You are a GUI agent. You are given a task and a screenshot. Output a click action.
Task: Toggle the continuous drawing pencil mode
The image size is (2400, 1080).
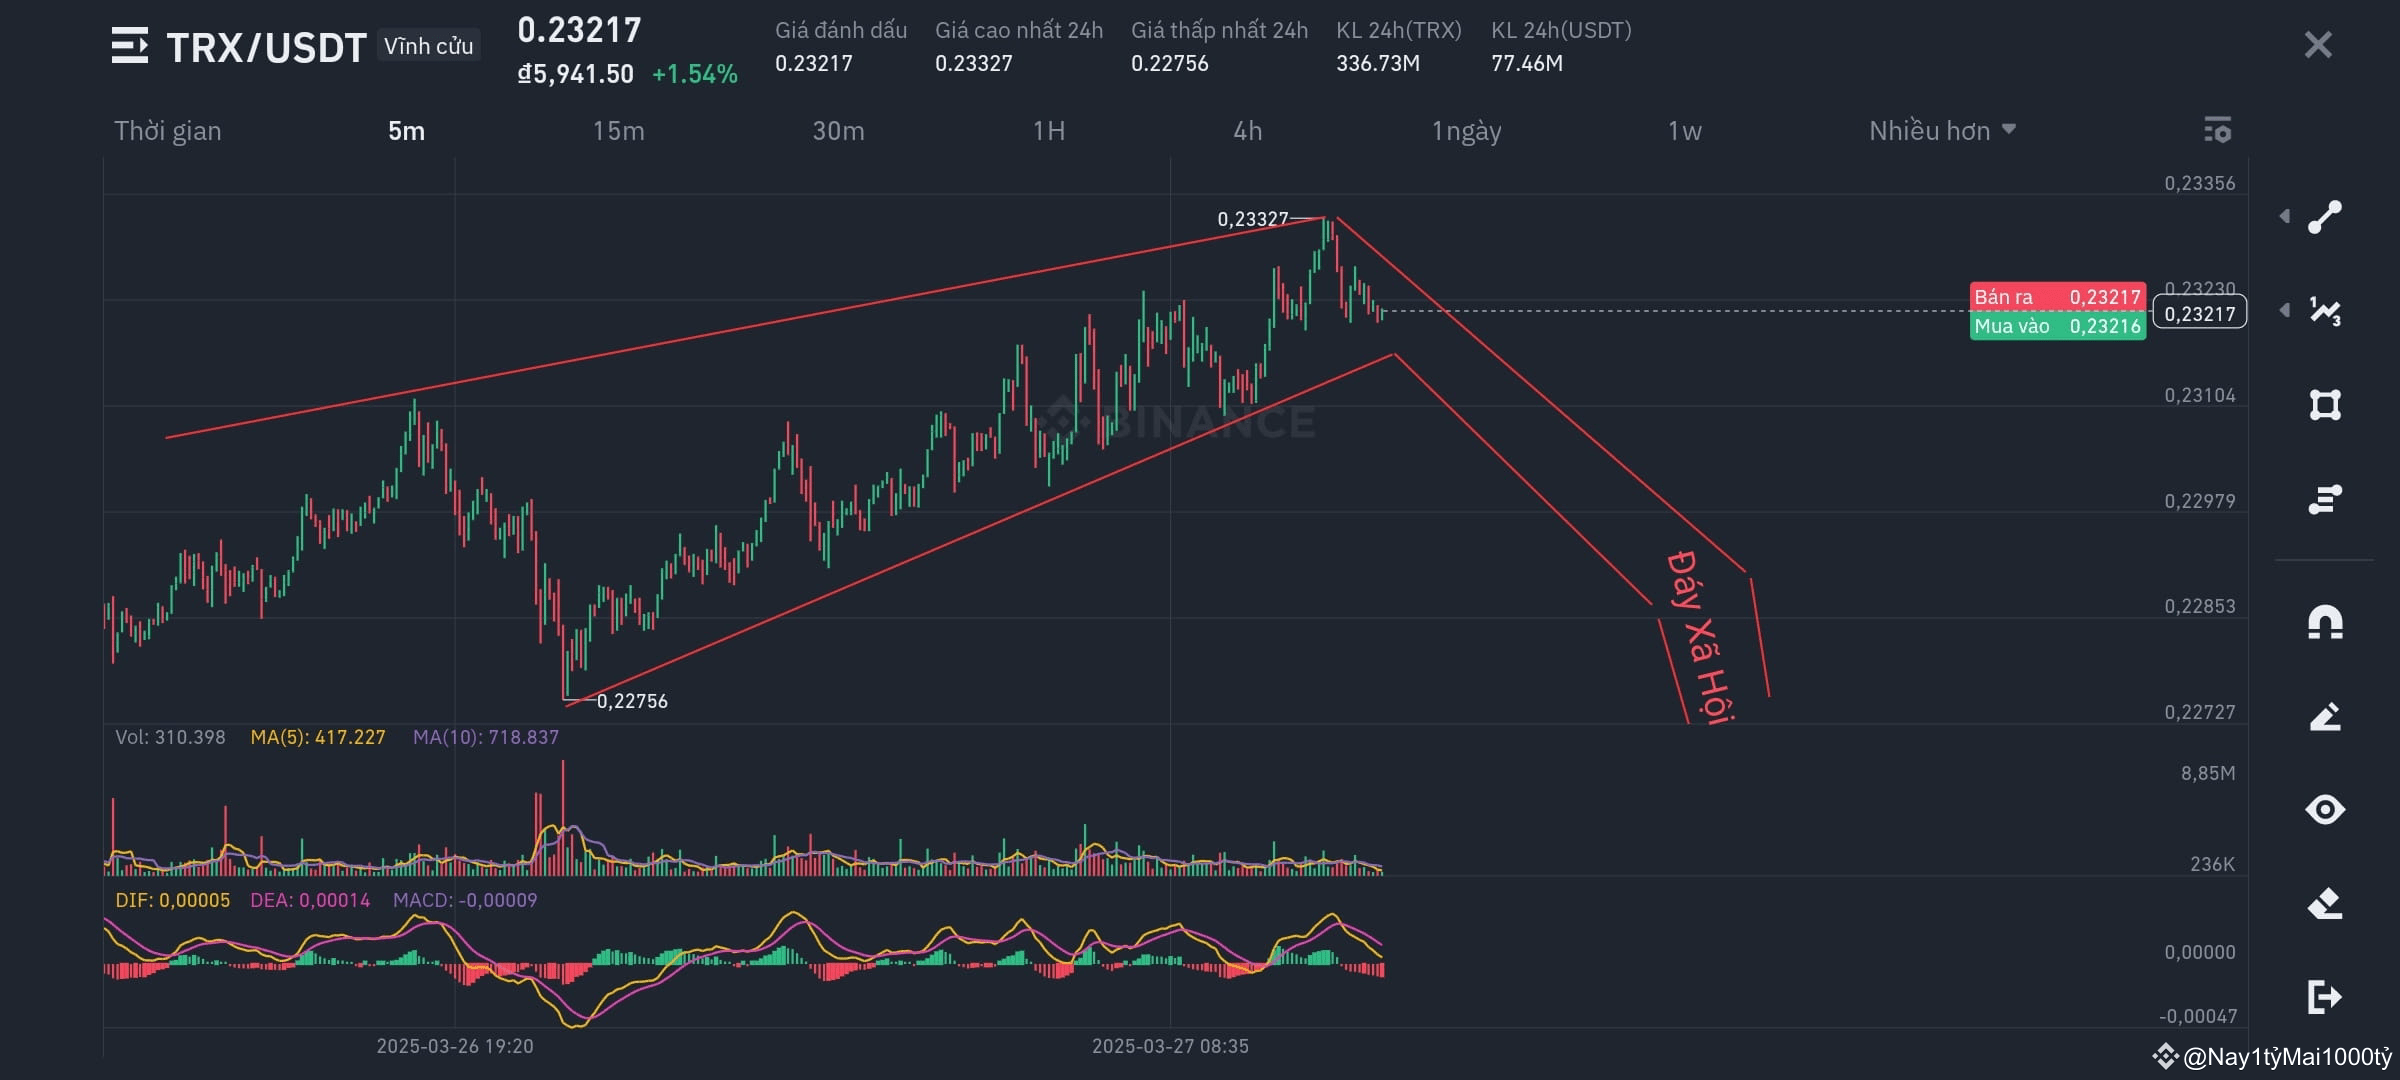pyautogui.click(x=2325, y=716)
